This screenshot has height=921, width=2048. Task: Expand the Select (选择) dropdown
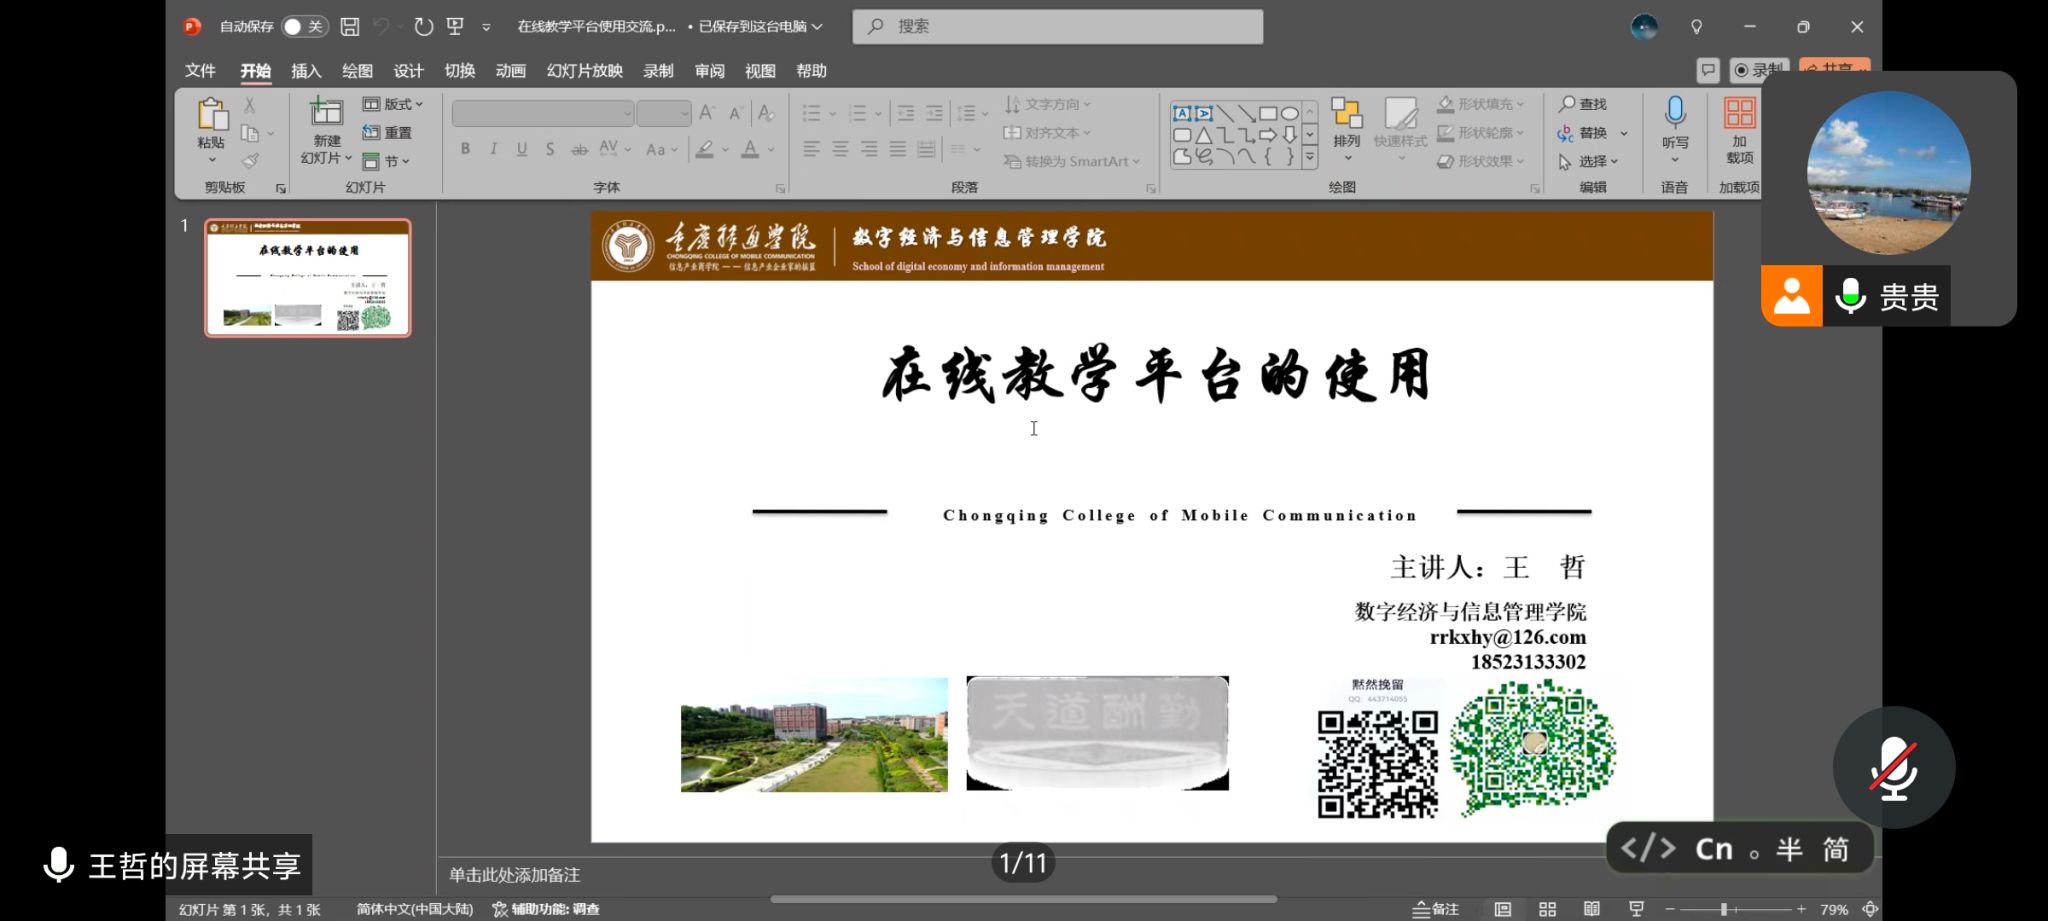click(1589, 161)
